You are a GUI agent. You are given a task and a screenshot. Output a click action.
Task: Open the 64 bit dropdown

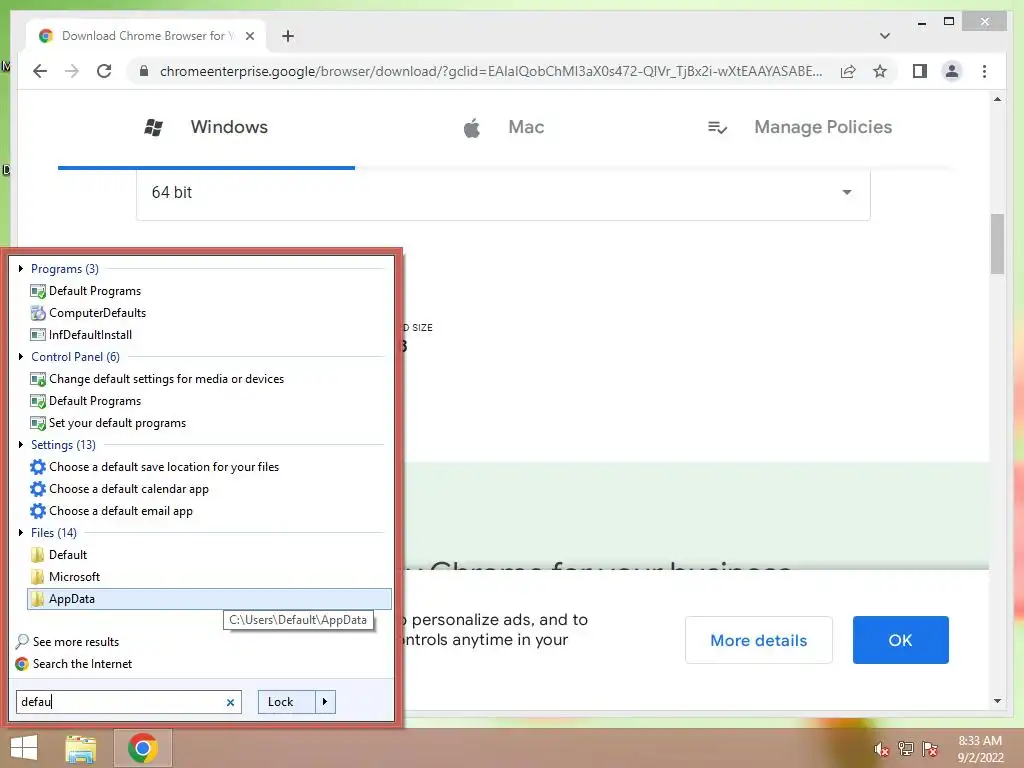click(x=503, y=193)
